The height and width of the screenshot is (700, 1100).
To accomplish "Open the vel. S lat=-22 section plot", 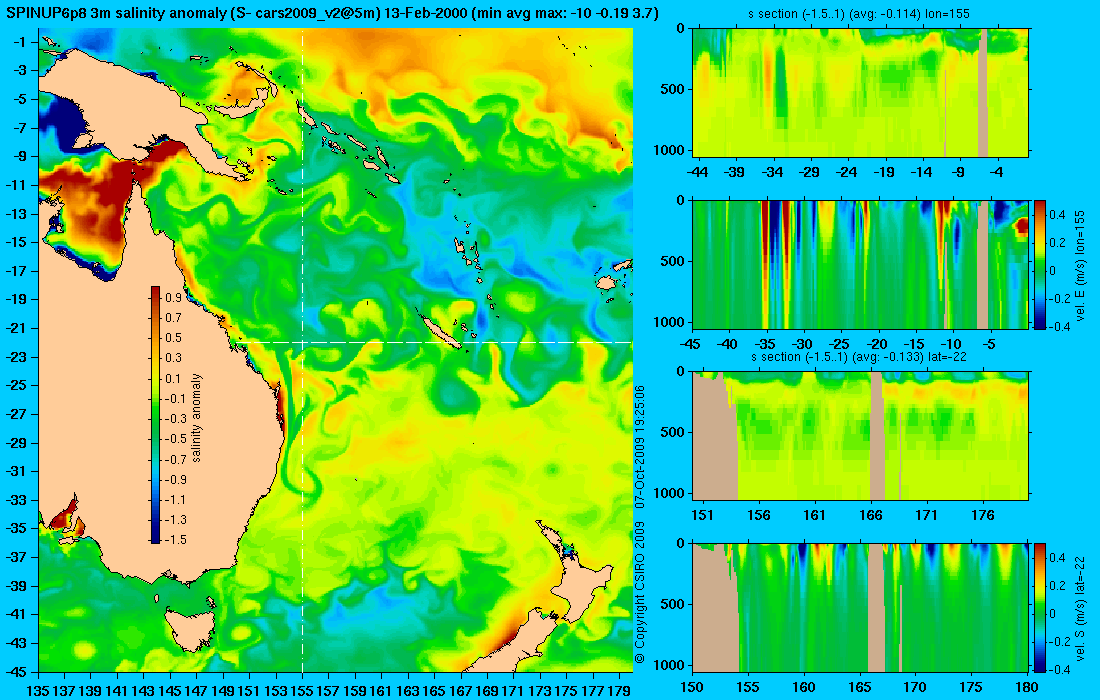I will (860, 607).
